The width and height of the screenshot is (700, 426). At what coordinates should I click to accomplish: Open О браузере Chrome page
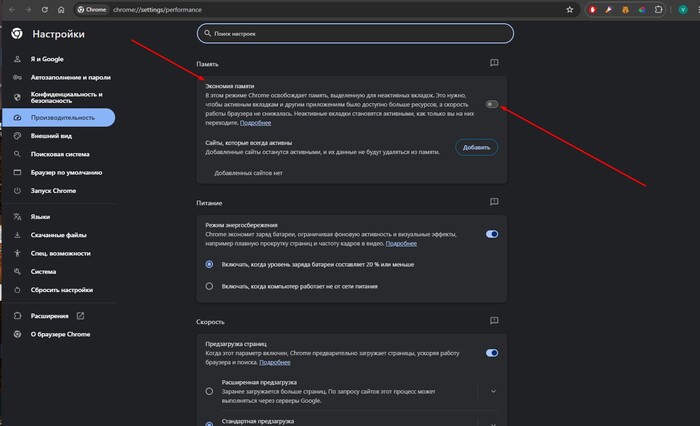tap(58, 334)
